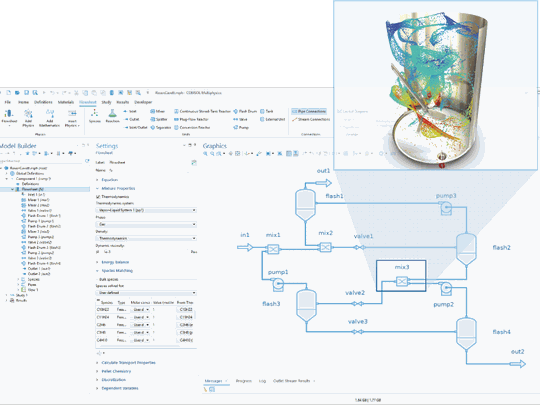The height and width of the screenshot is (405, 540).
Task: Expand the Dependent Variables section
Action: click(x=117, y=388)
